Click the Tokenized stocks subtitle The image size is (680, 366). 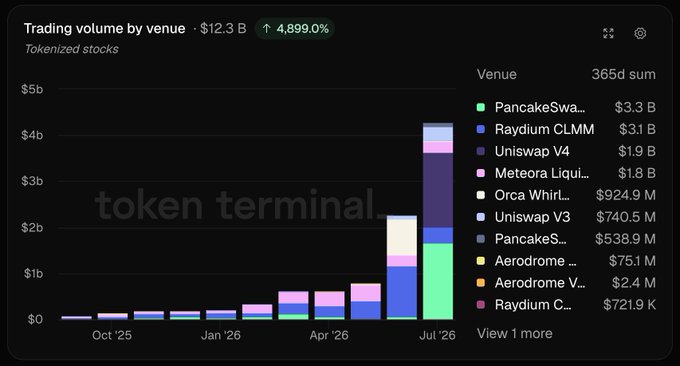72,49
